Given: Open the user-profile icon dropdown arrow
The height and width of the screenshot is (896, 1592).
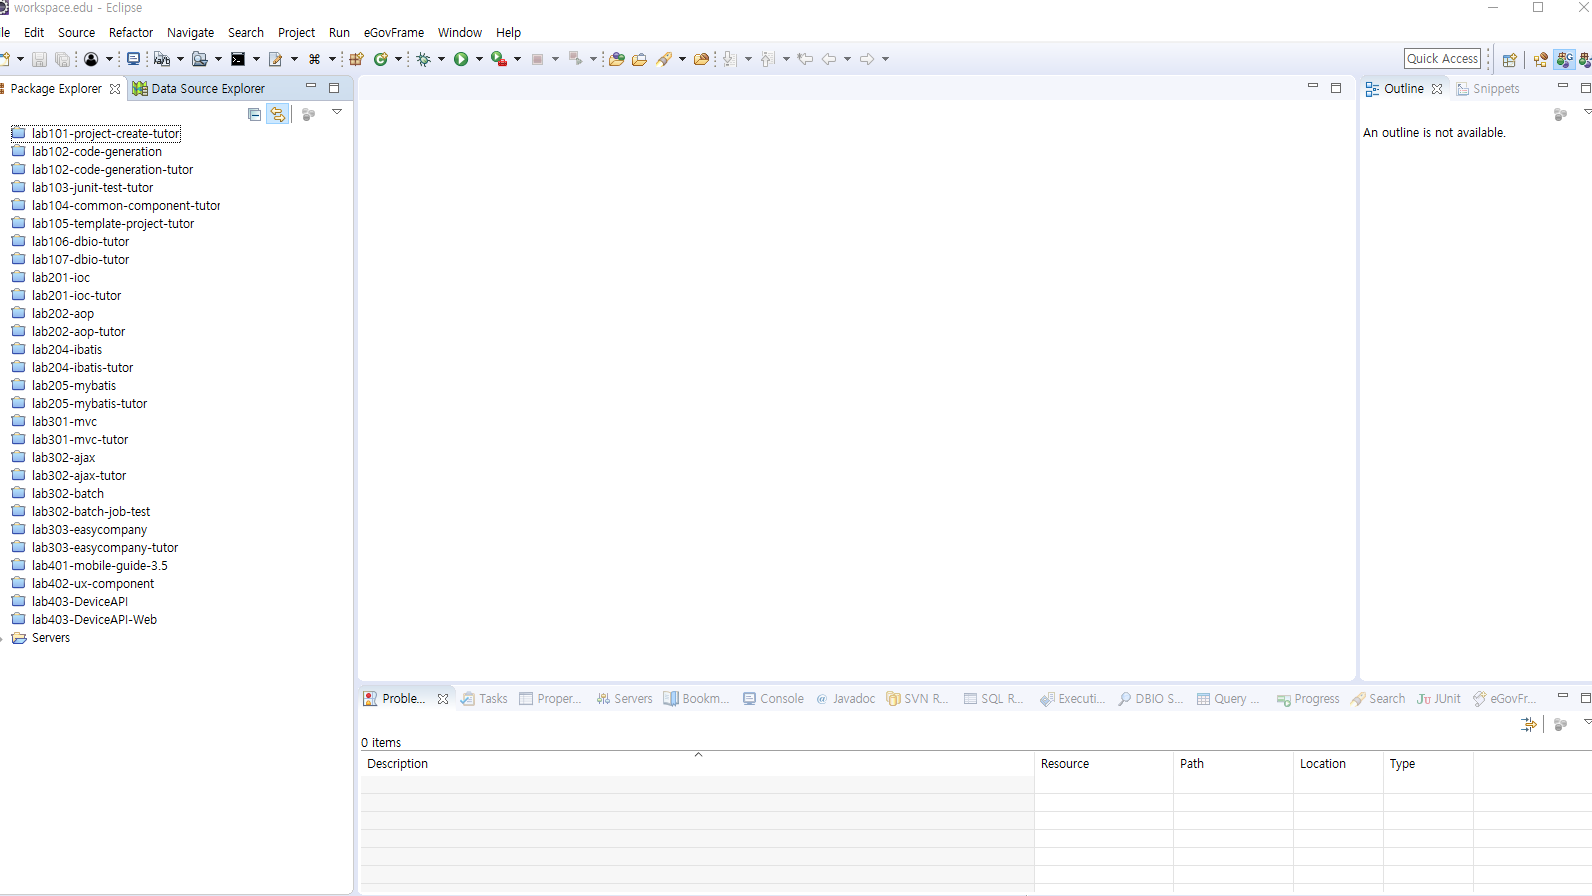Looking at the screenshot, I should coord(109,60).
